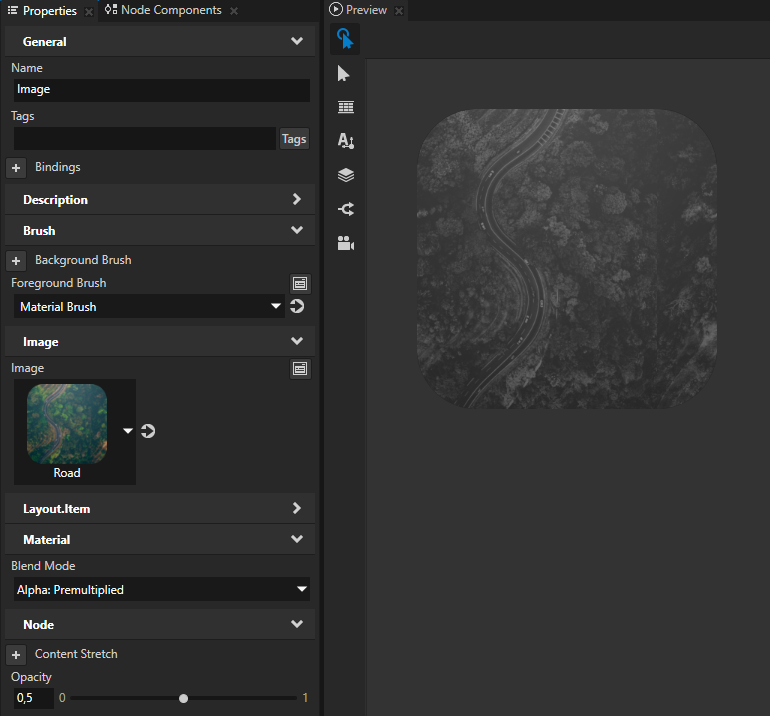This screenshot has height=716, width=770.
Task: Click the stacked layers icon in Preview
Action: pos(346,175)
